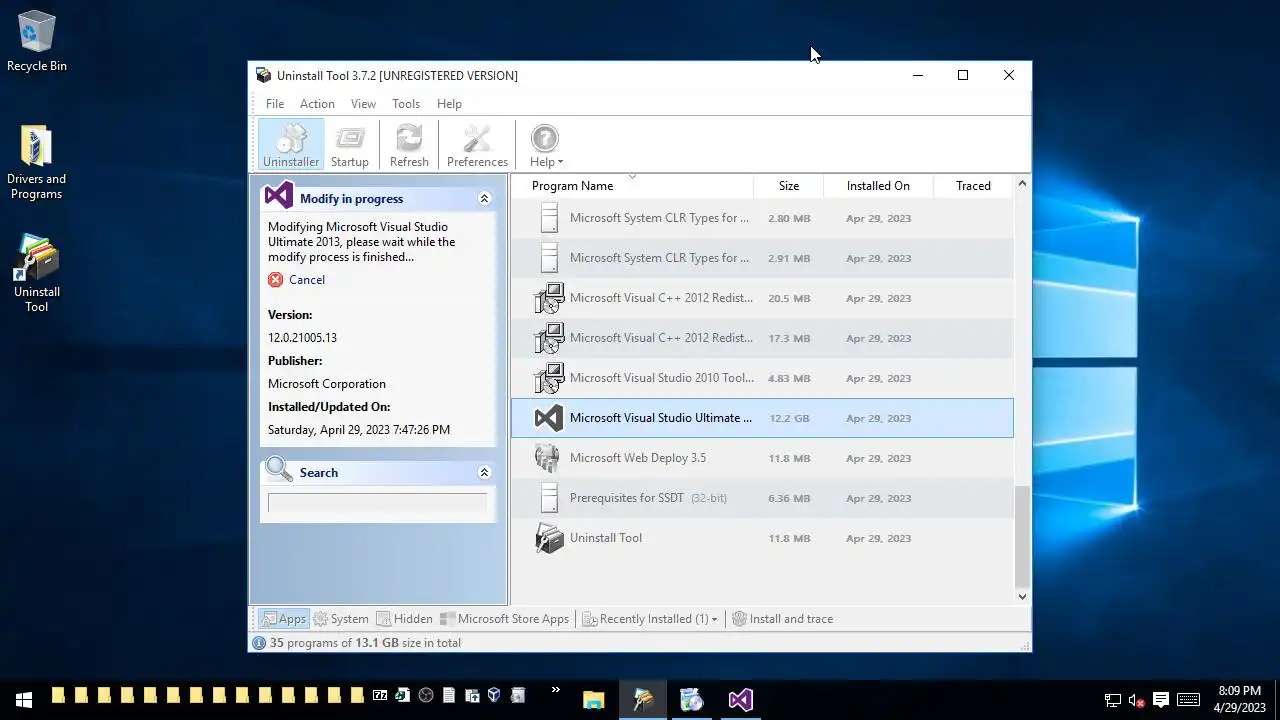Viewport: 1280px width, 720px height.
Task: Show Microsoft Store Apps tab
Action: pyautogui.click(x=505, y=619)
